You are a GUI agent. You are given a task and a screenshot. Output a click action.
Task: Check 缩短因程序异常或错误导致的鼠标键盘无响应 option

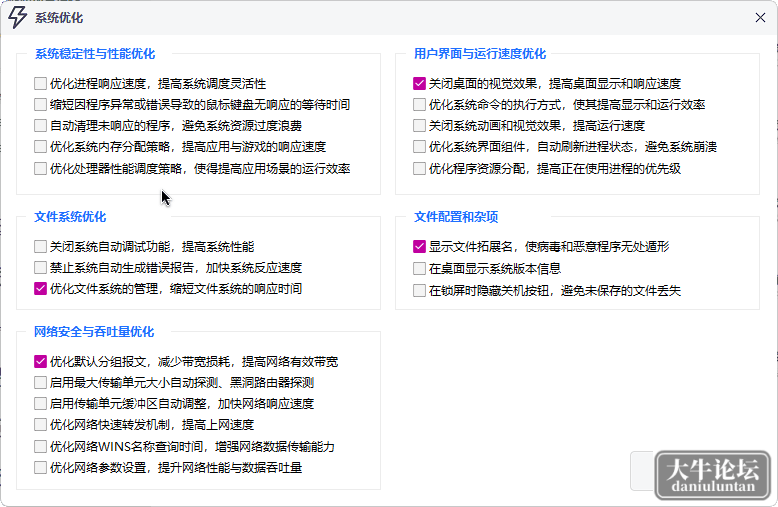pyautogui.click(x=40, y=105)
